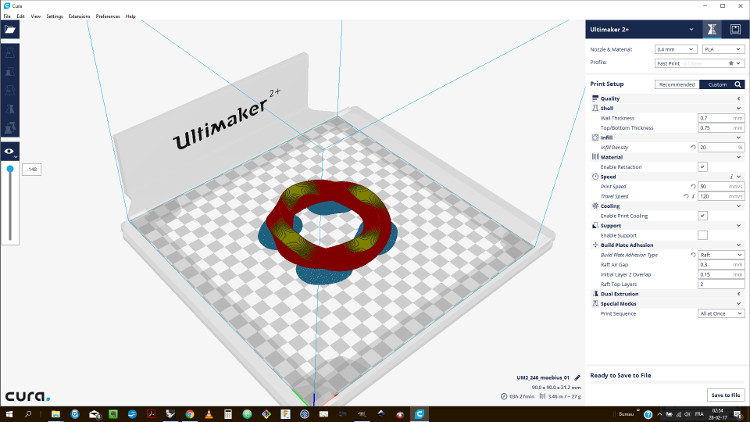The height and width of the screenshot is (422, 750).
Task: Click the layer view slider handle
Action: [10, 169]
